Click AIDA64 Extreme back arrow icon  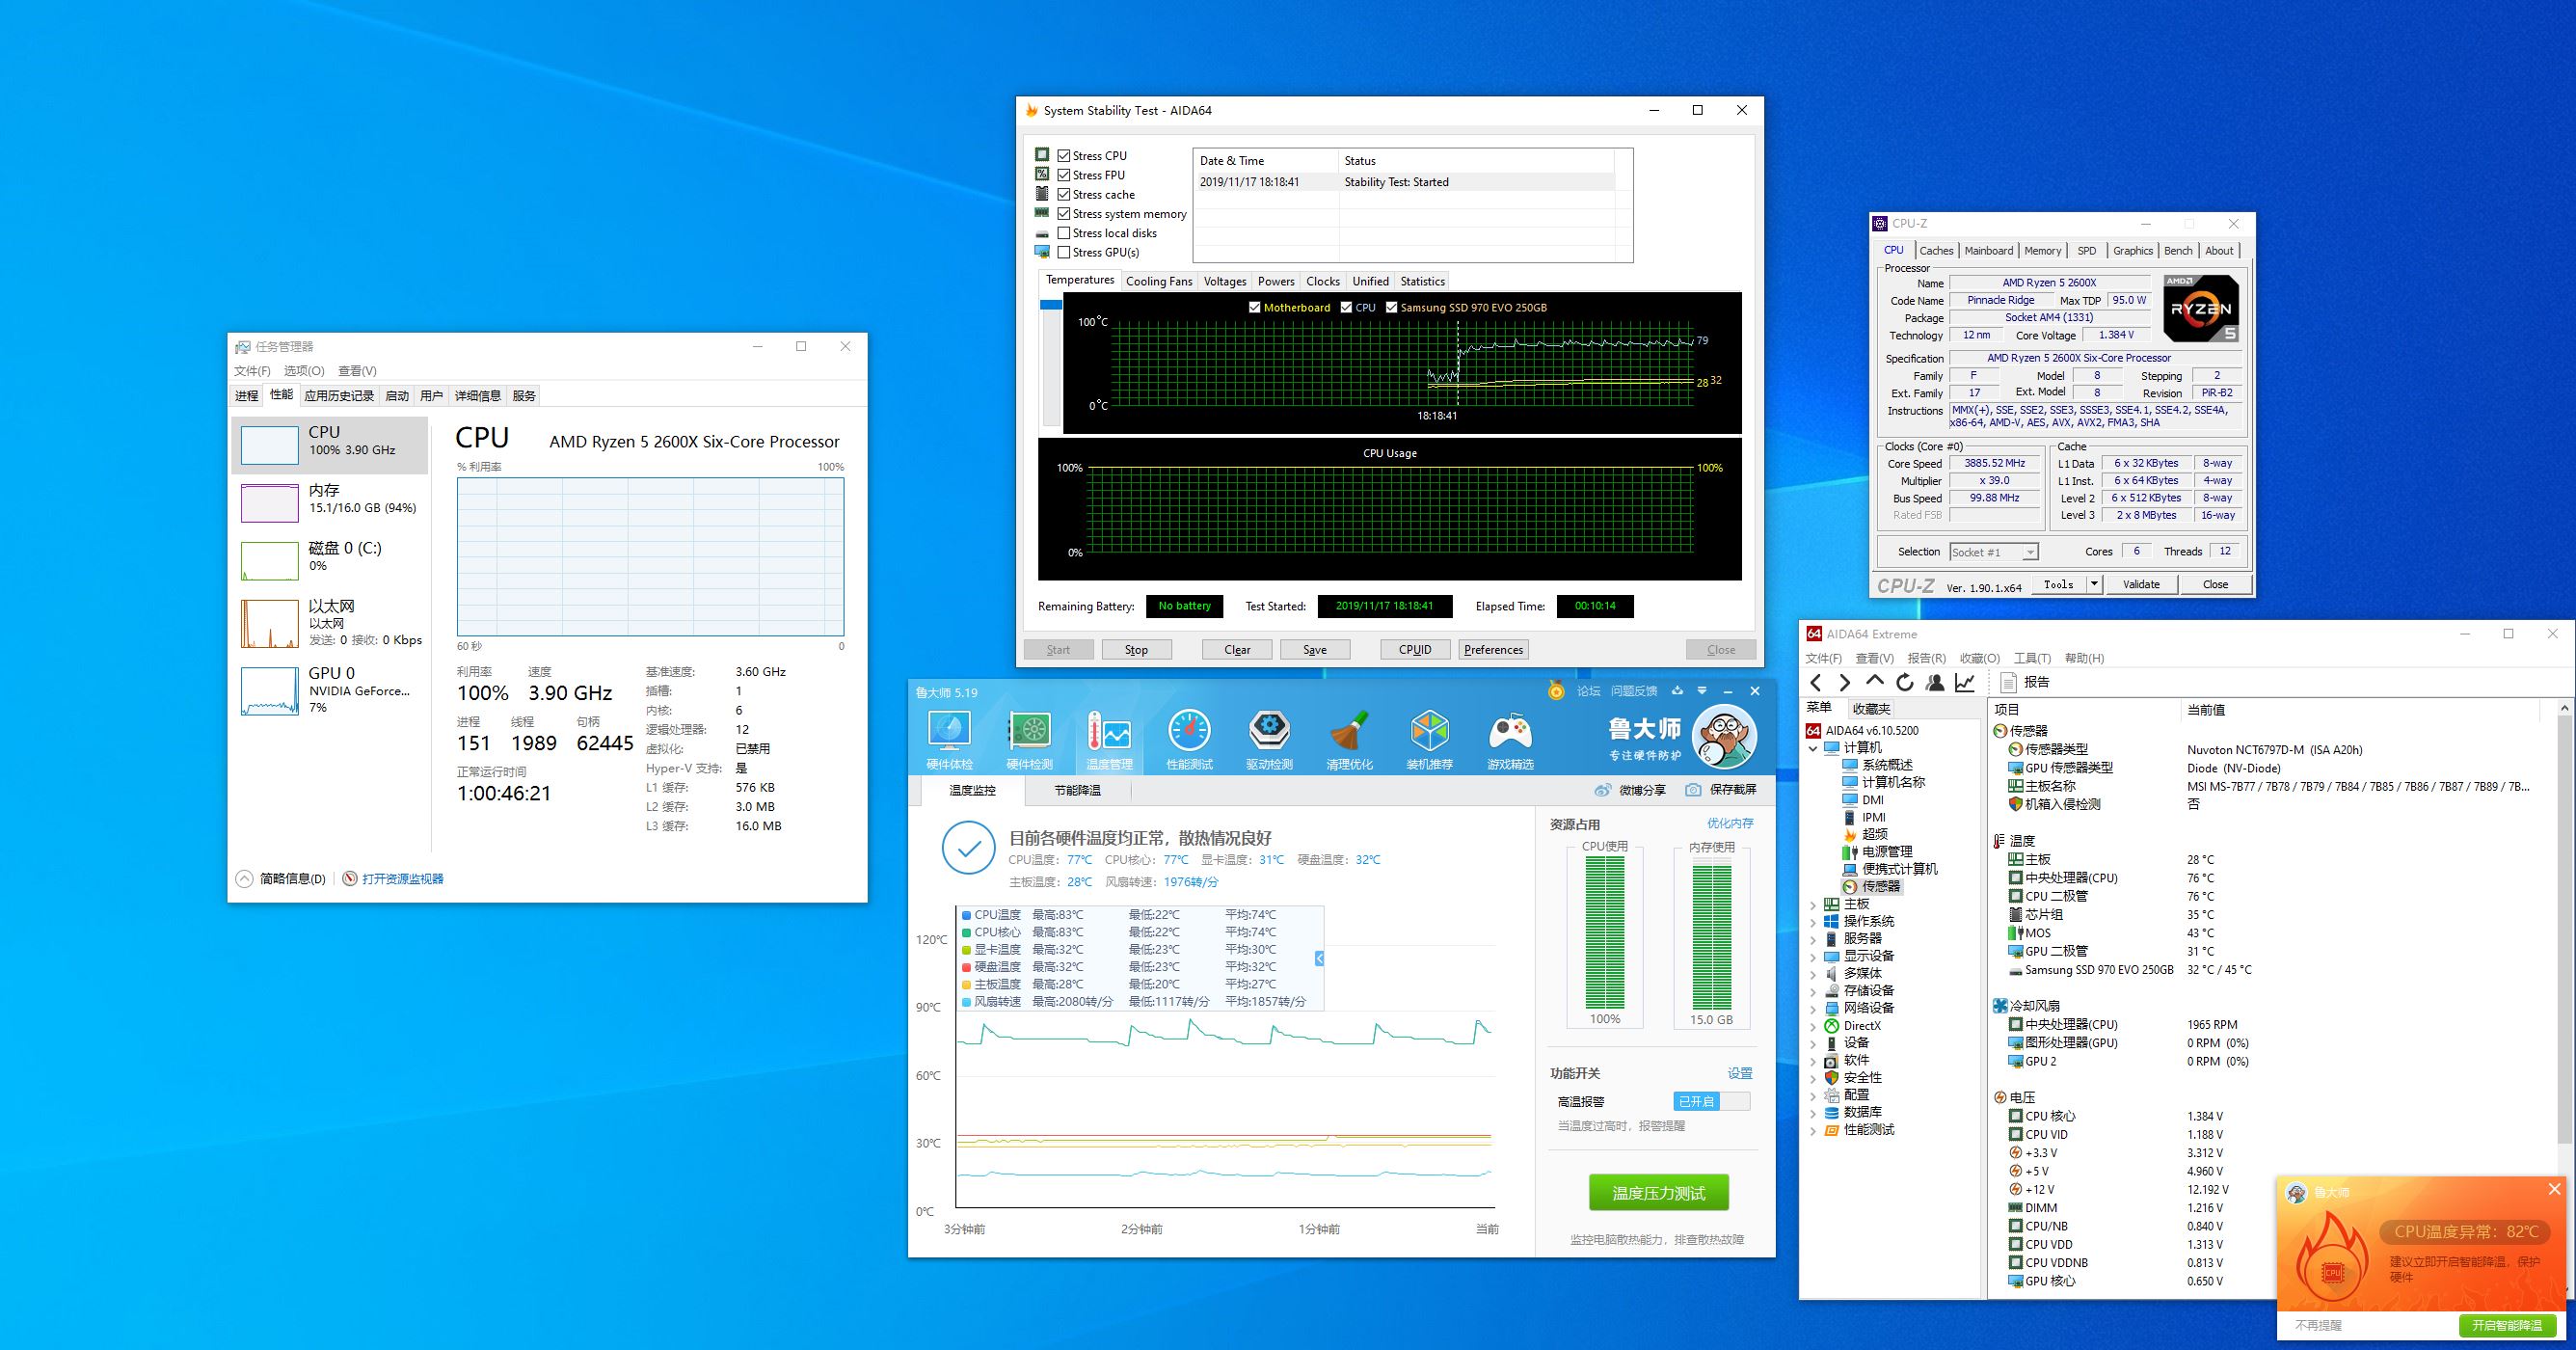click(x=1816, y=682)
